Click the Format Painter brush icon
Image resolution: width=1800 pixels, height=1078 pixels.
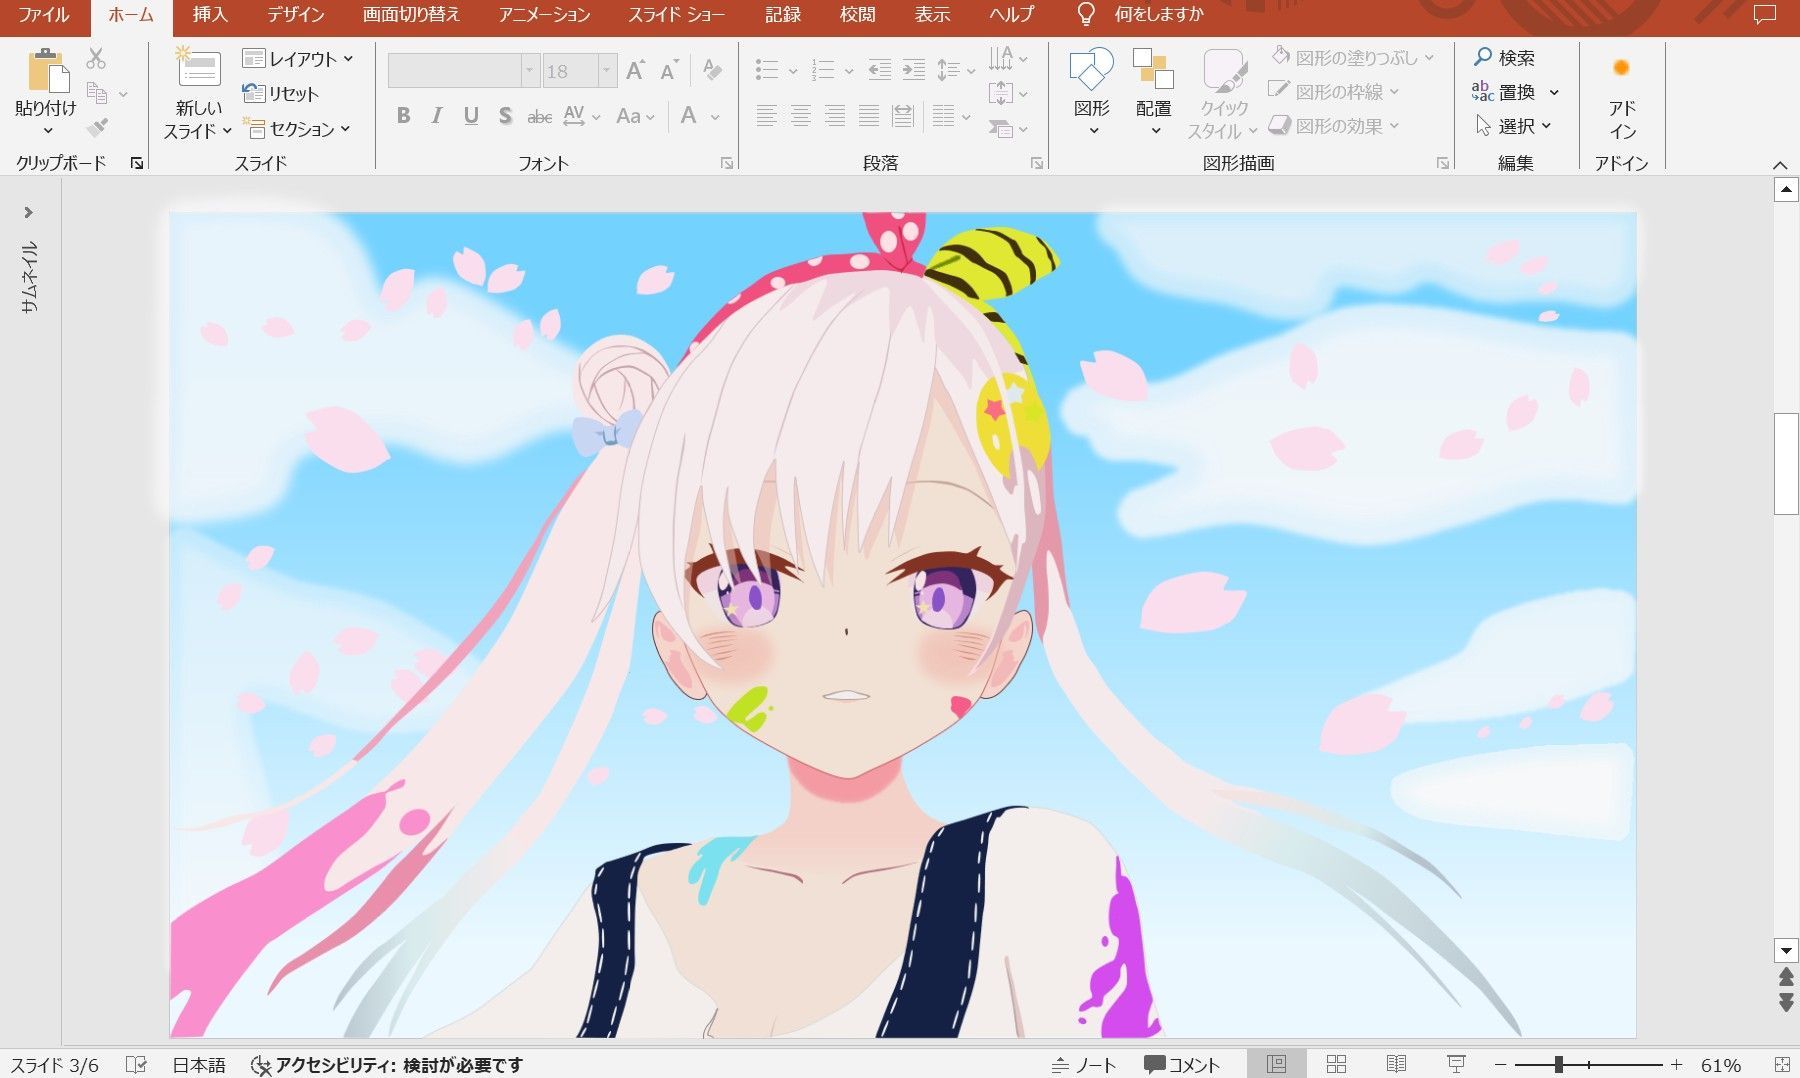tap(97, 127)
